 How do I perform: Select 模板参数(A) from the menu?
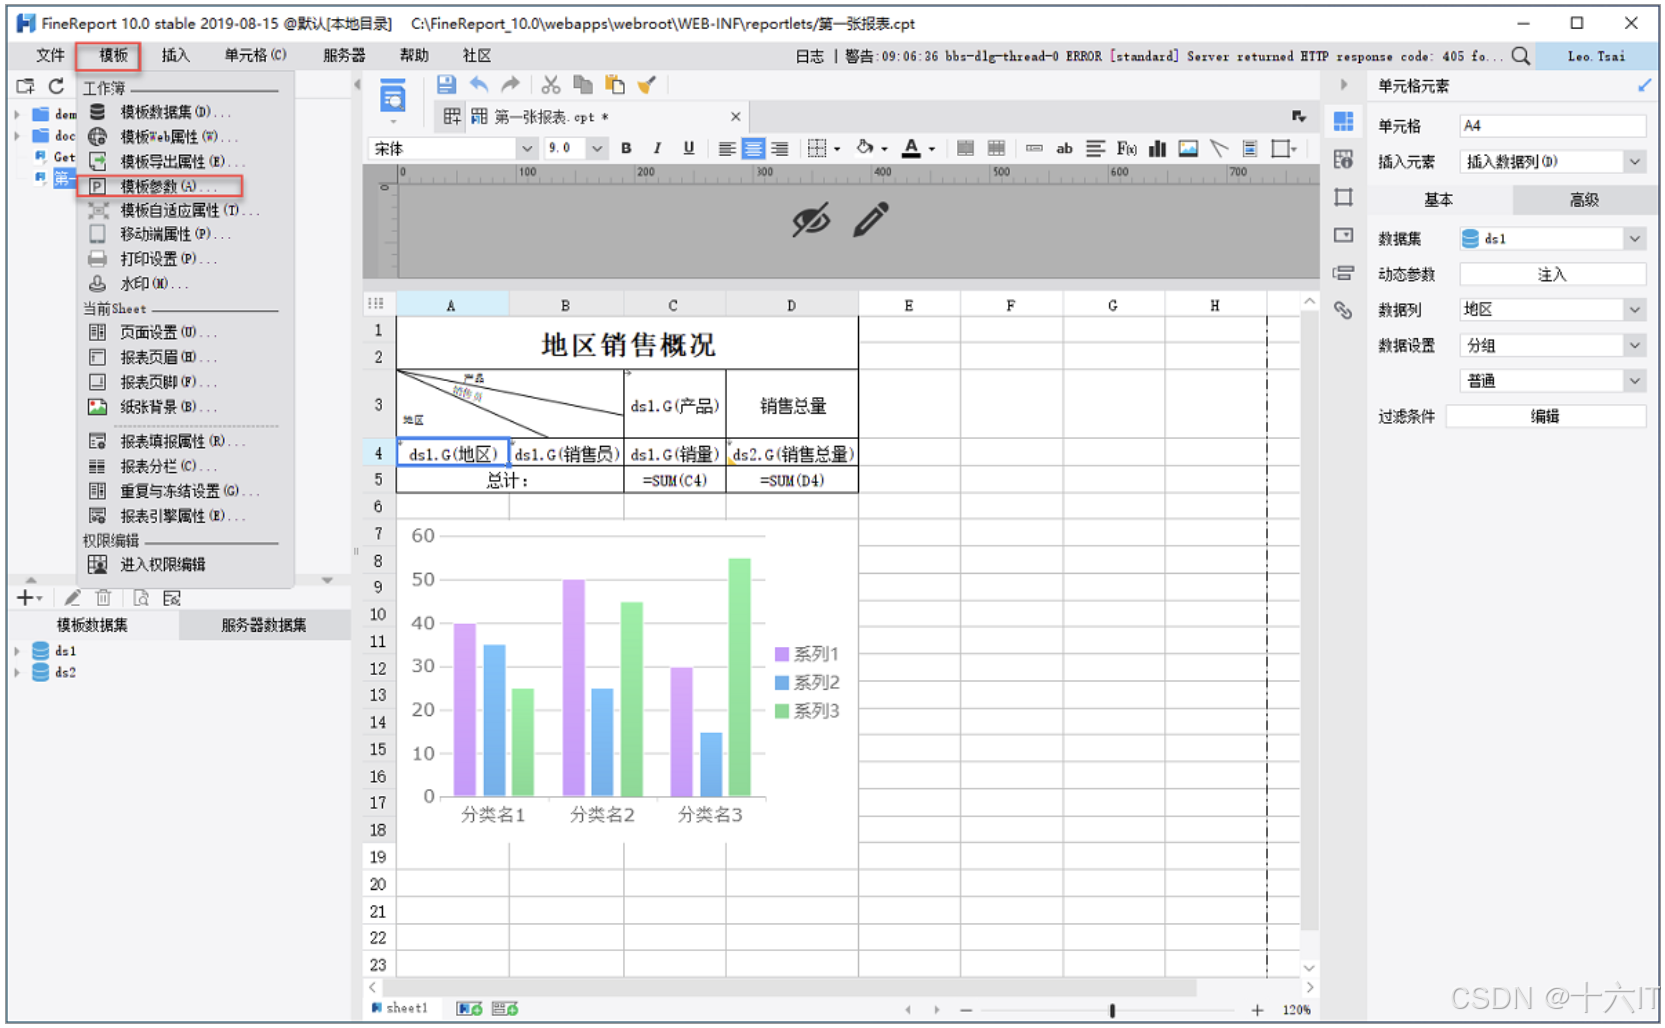click(x=160, y=186)
